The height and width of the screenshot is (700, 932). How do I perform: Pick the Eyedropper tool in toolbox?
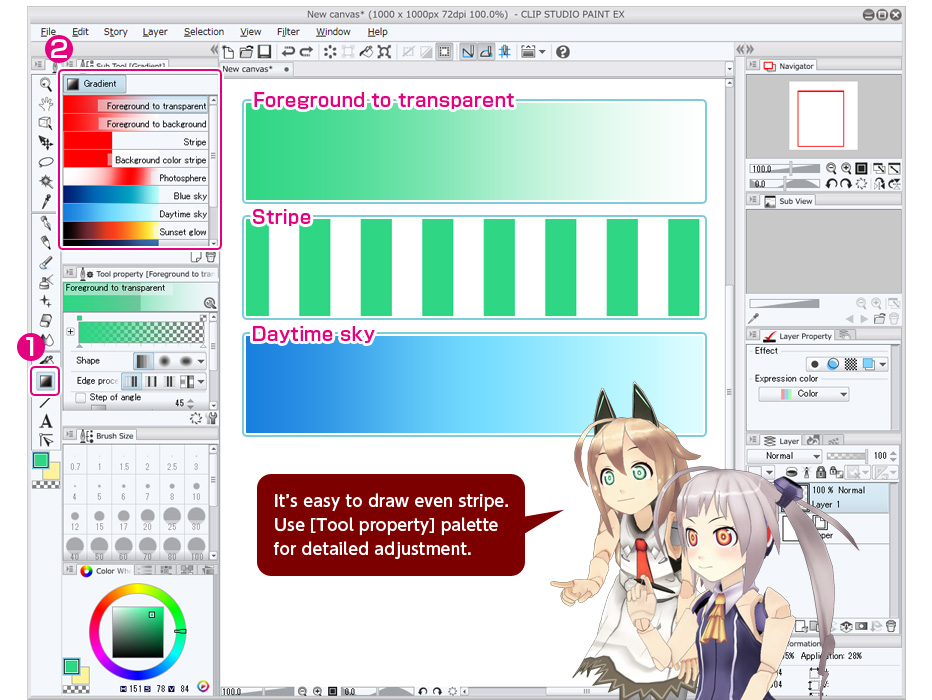pyautogui.click(x=45, y=200)
